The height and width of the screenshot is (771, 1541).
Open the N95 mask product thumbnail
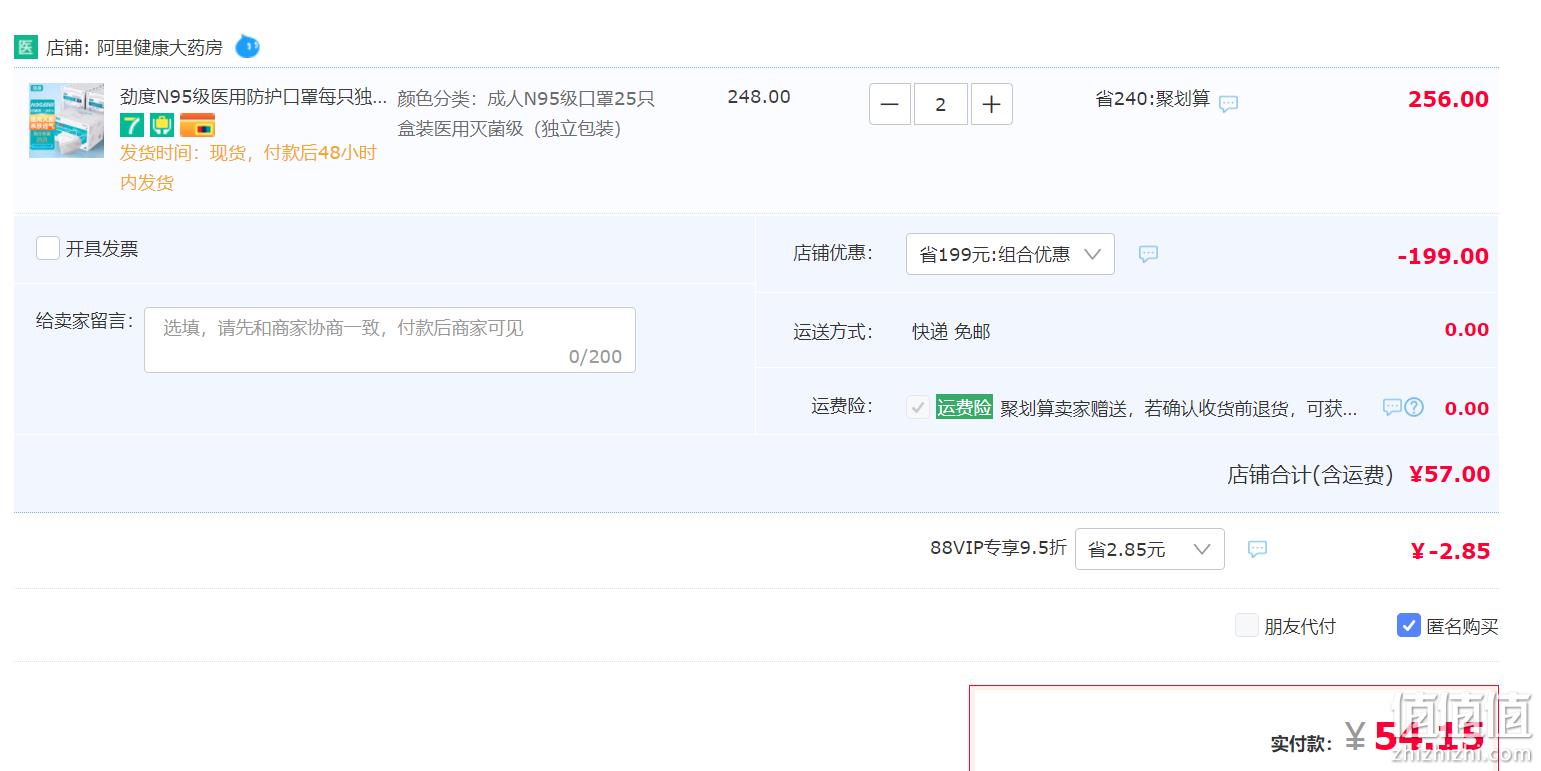(67, 120)
